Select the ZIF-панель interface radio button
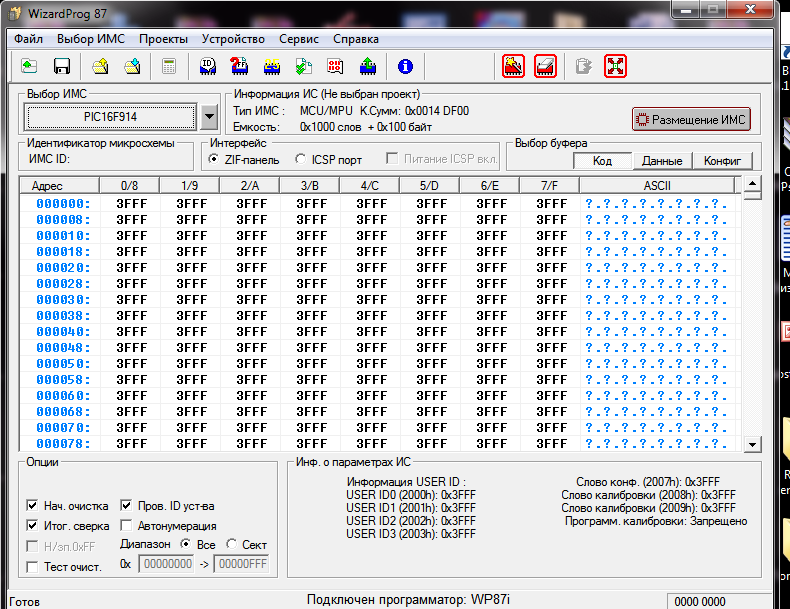 (214, 159)
